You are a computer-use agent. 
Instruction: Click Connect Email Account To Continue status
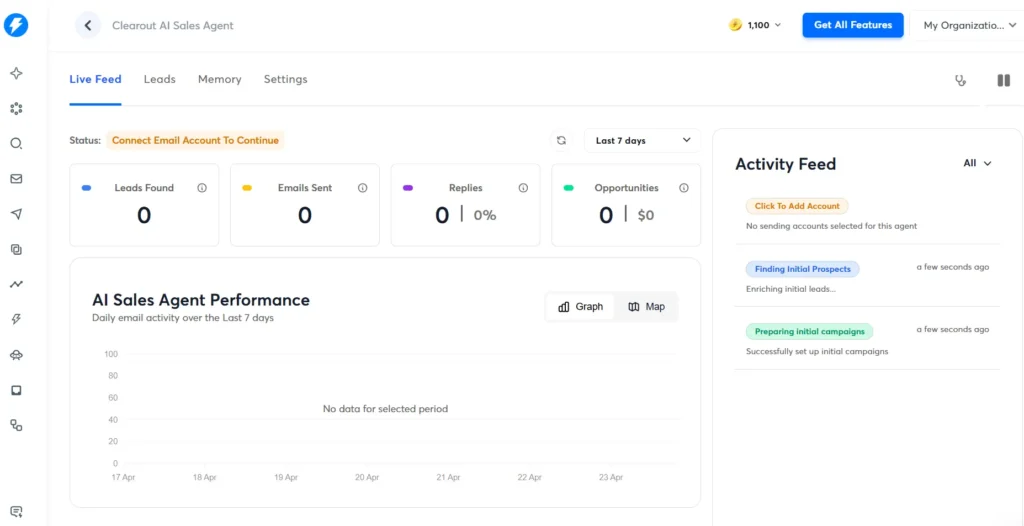click(x=195, y=140)
